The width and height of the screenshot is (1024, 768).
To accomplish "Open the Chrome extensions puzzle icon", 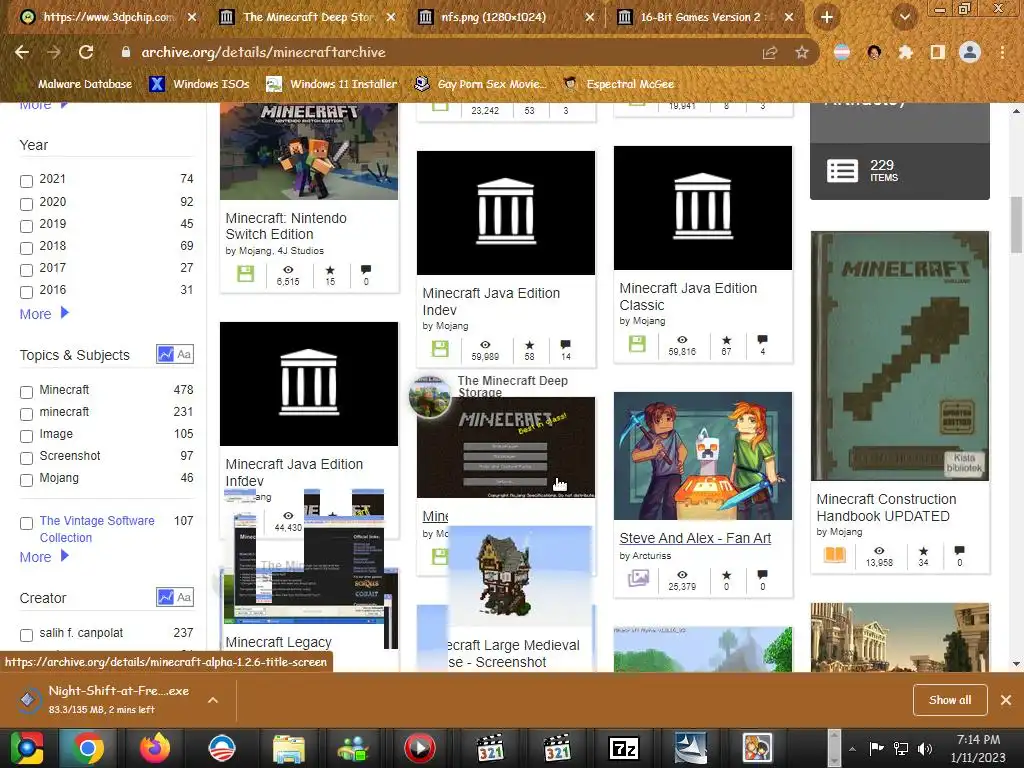I will (x=905, y=52).
